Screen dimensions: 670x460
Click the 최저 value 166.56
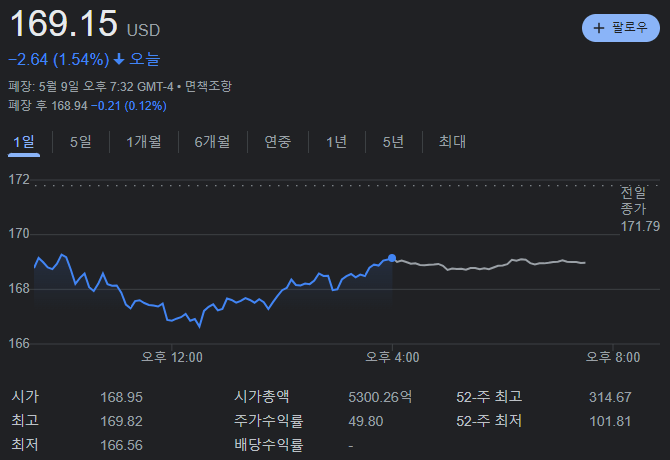tap(121, 445)
